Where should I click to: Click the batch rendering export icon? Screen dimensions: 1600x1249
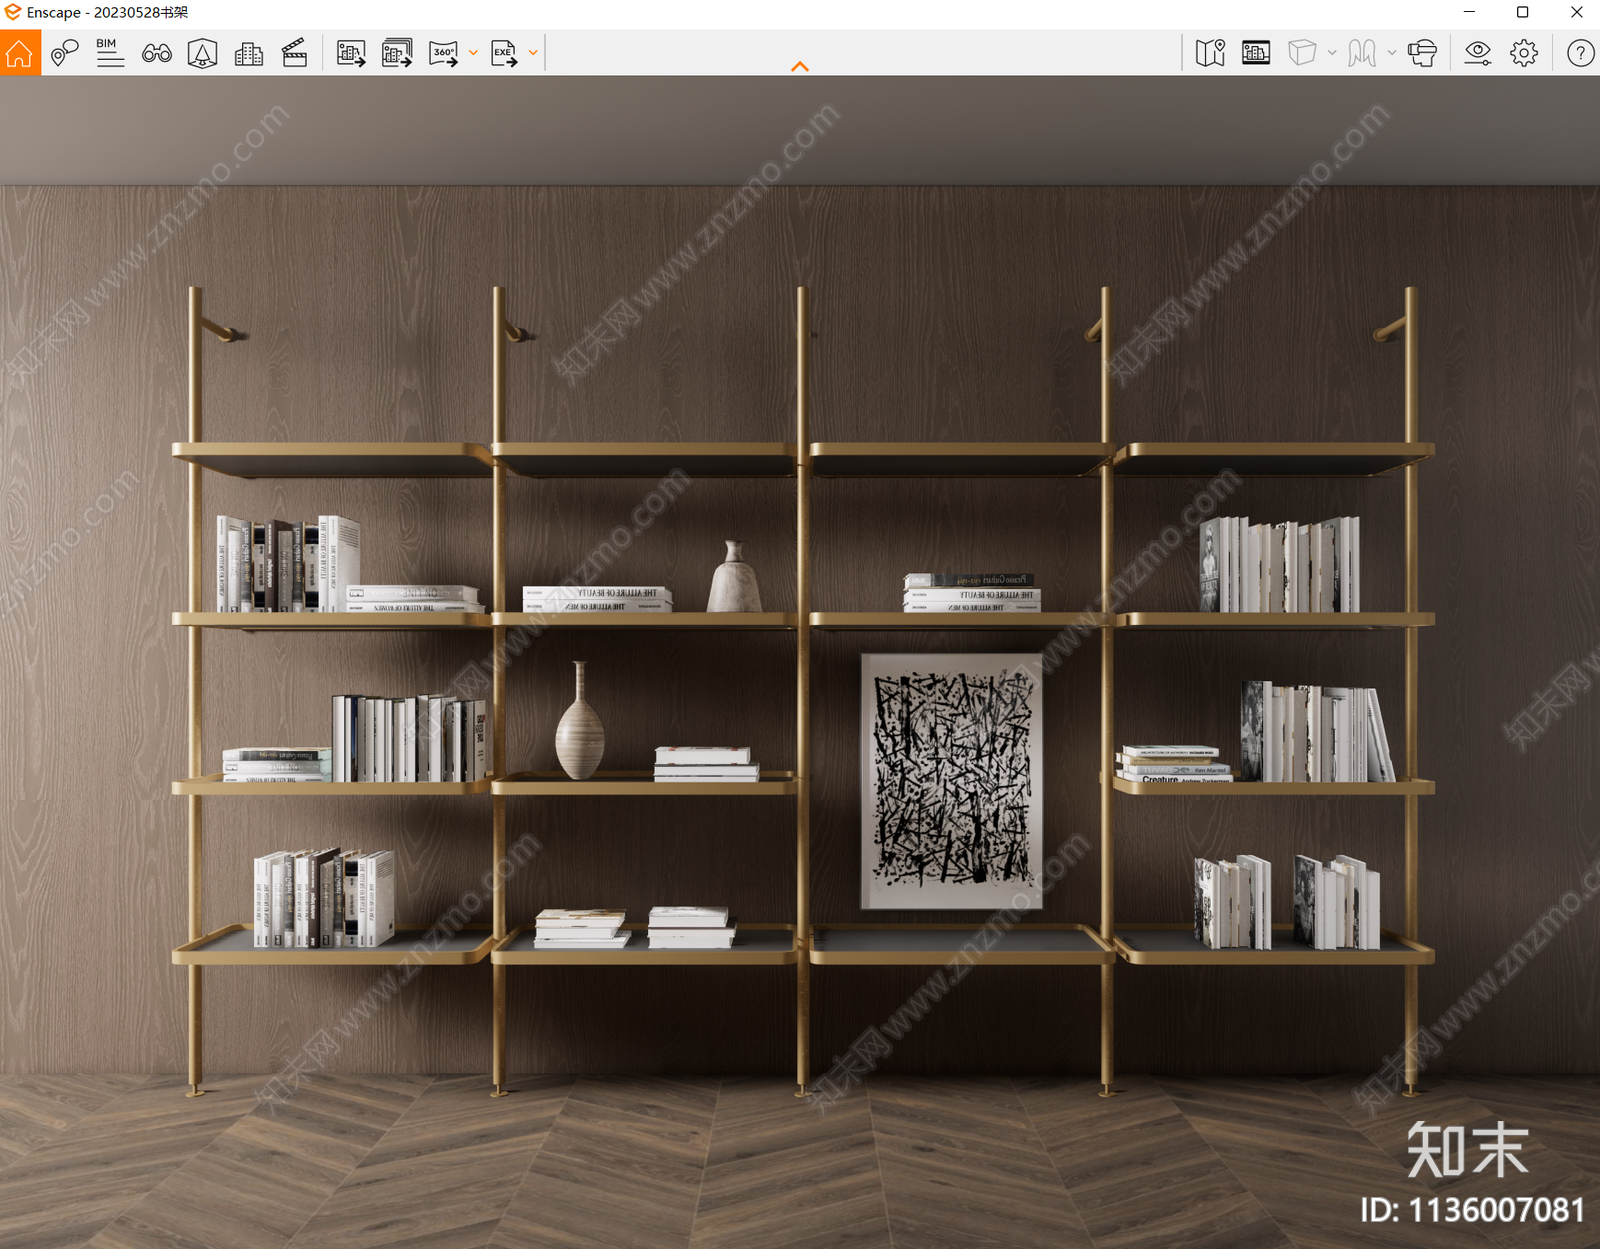tap(397, 53)
